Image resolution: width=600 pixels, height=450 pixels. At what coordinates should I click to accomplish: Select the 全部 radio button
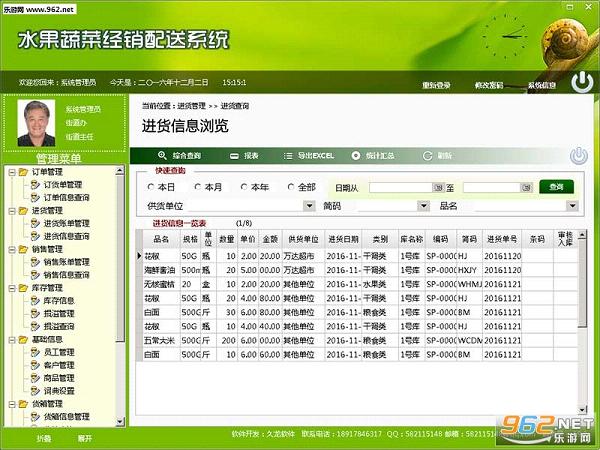pyautogui.click(x=291, y=187)
